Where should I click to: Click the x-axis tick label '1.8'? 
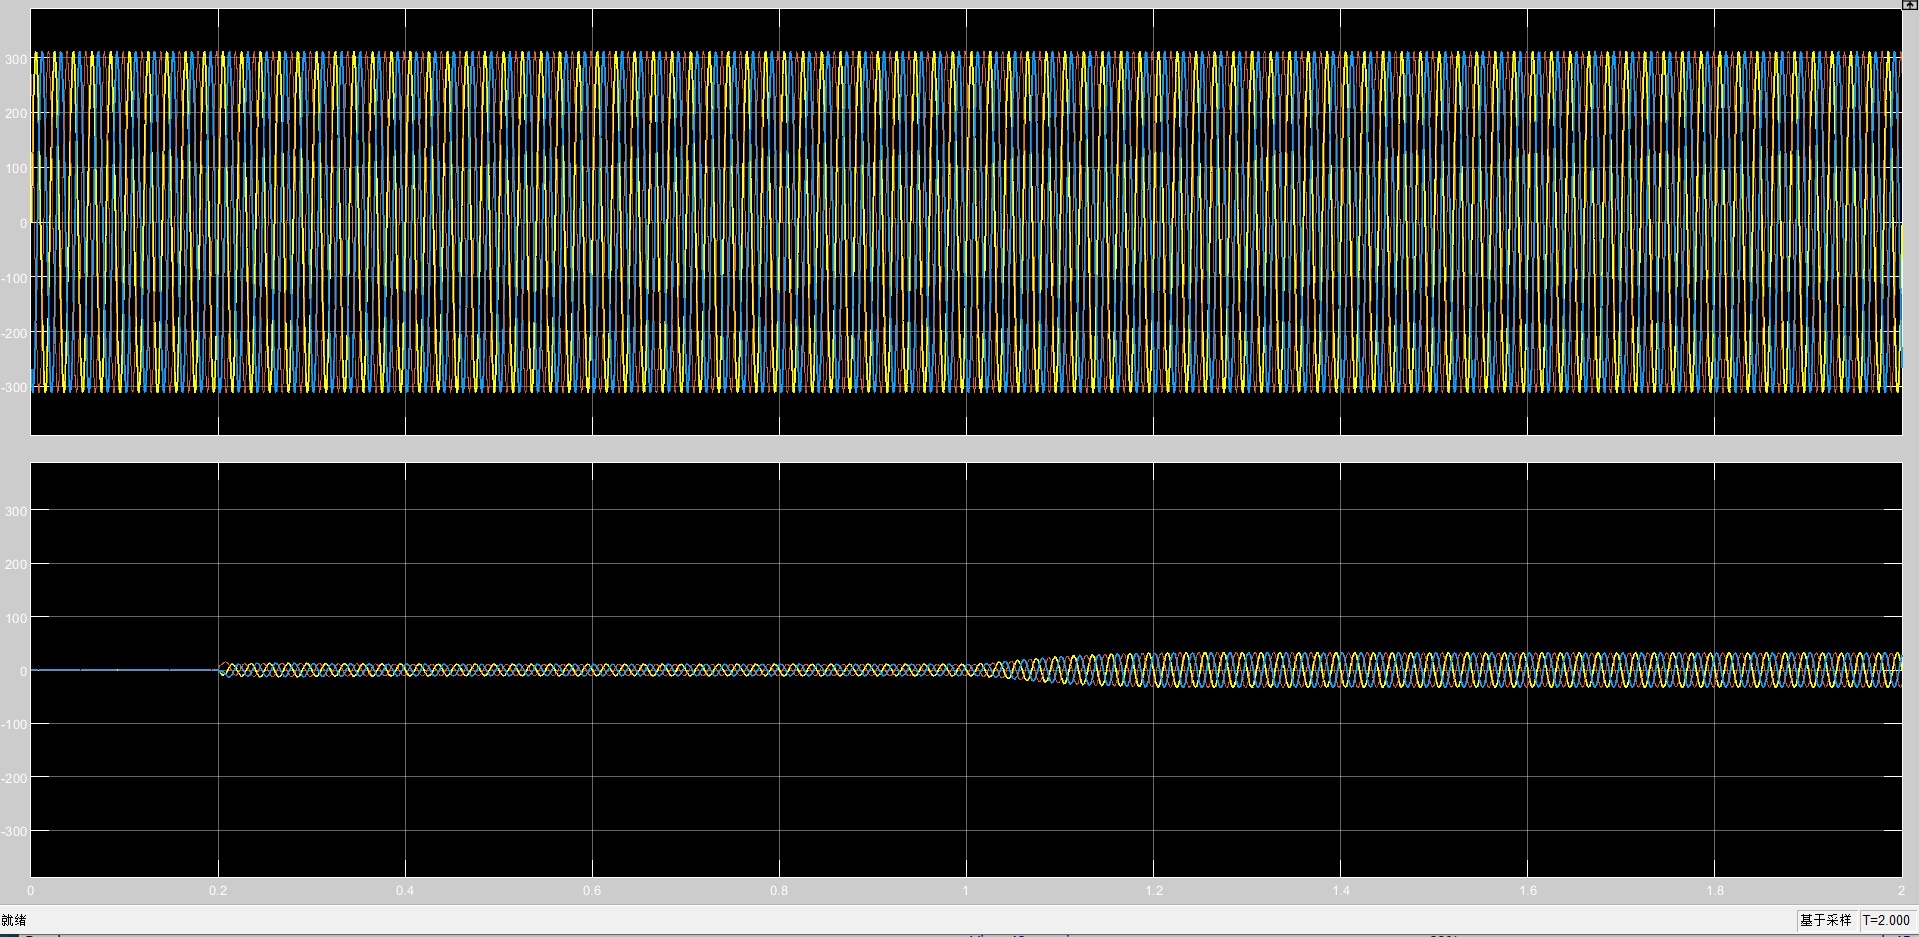[x=1715, y=890]
